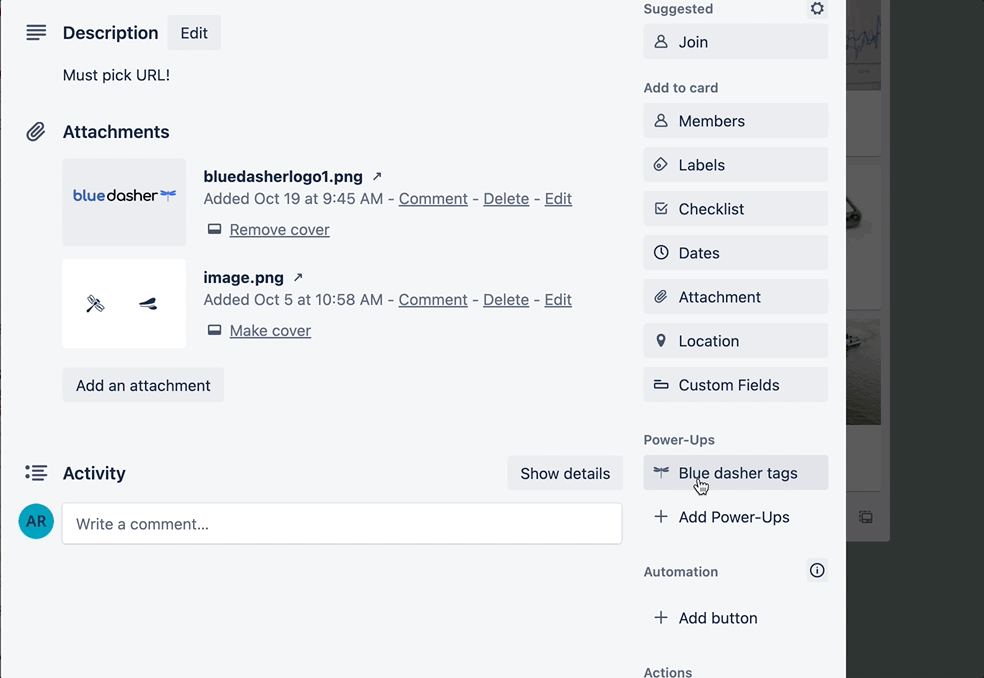
Task: Edit the card description
Action: coord(193,32)
